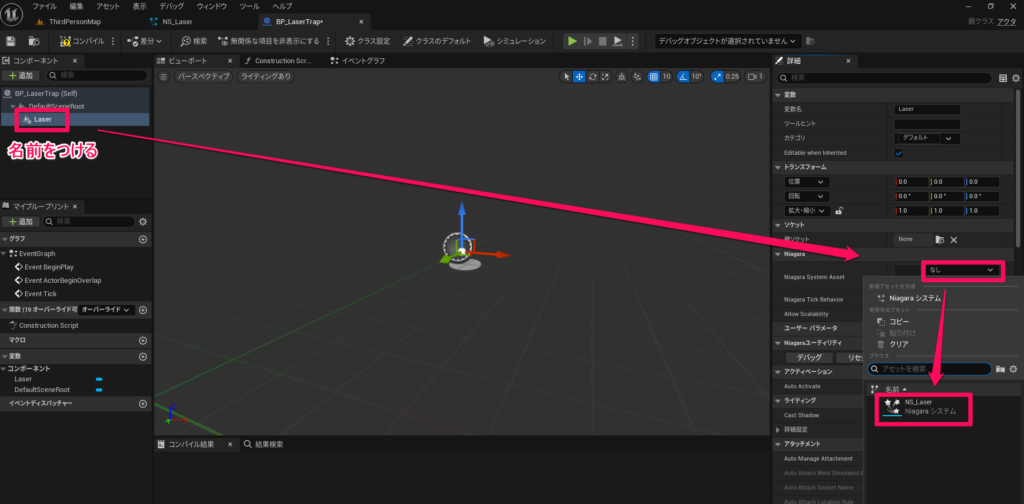Open the アセット menu

[108, 6]
